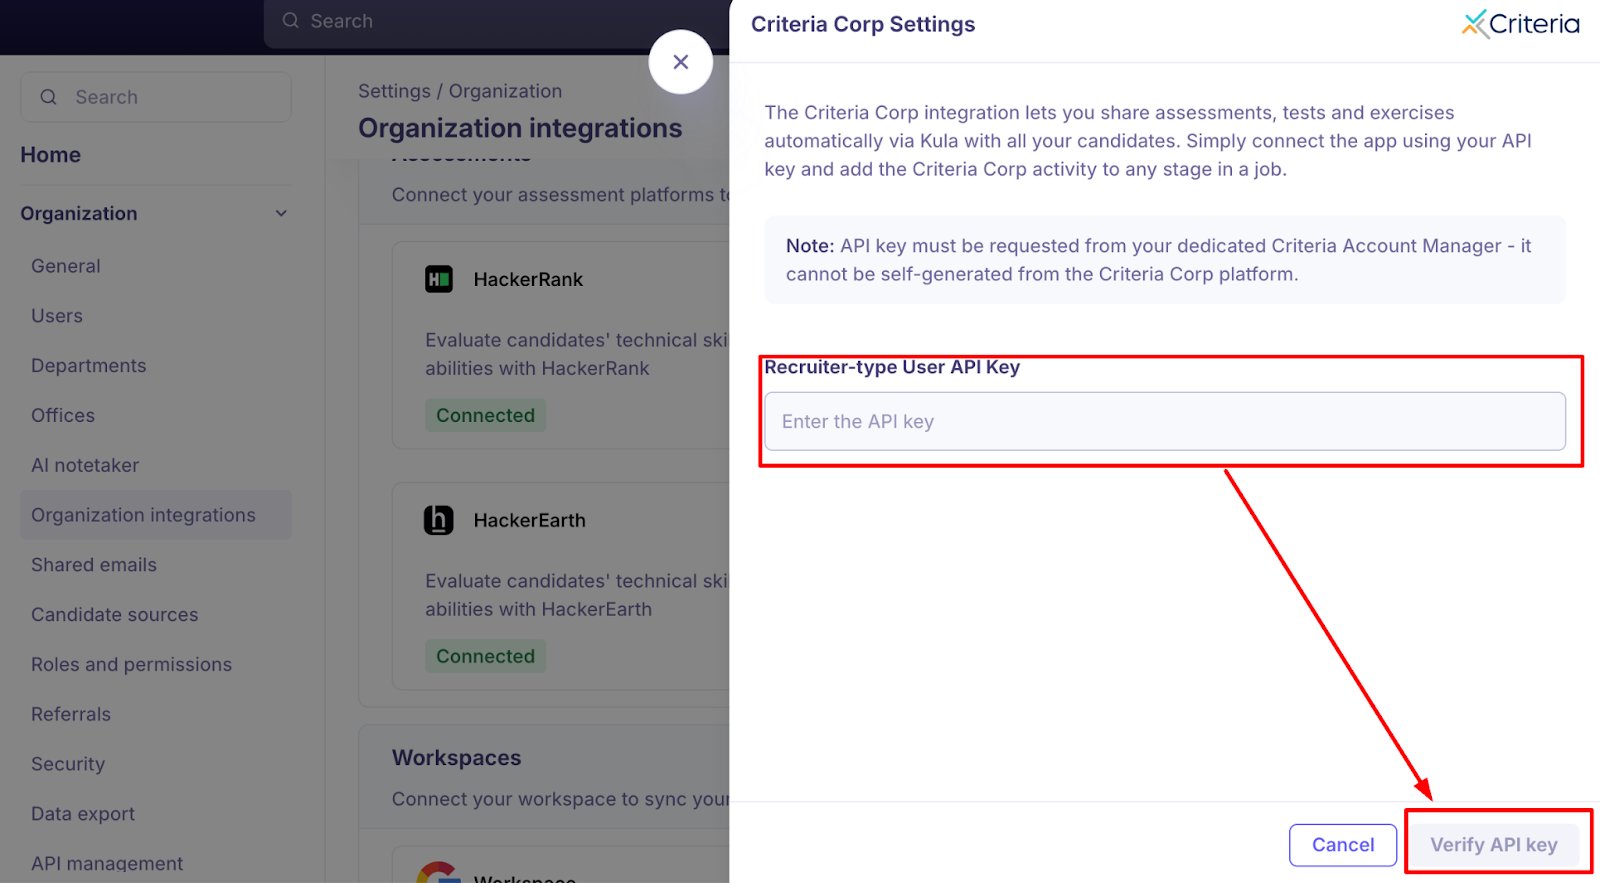This screenshot has height=883, width=1600.
Task: Click the HackerEarth logo icon
Action: (x=438, y=520)
